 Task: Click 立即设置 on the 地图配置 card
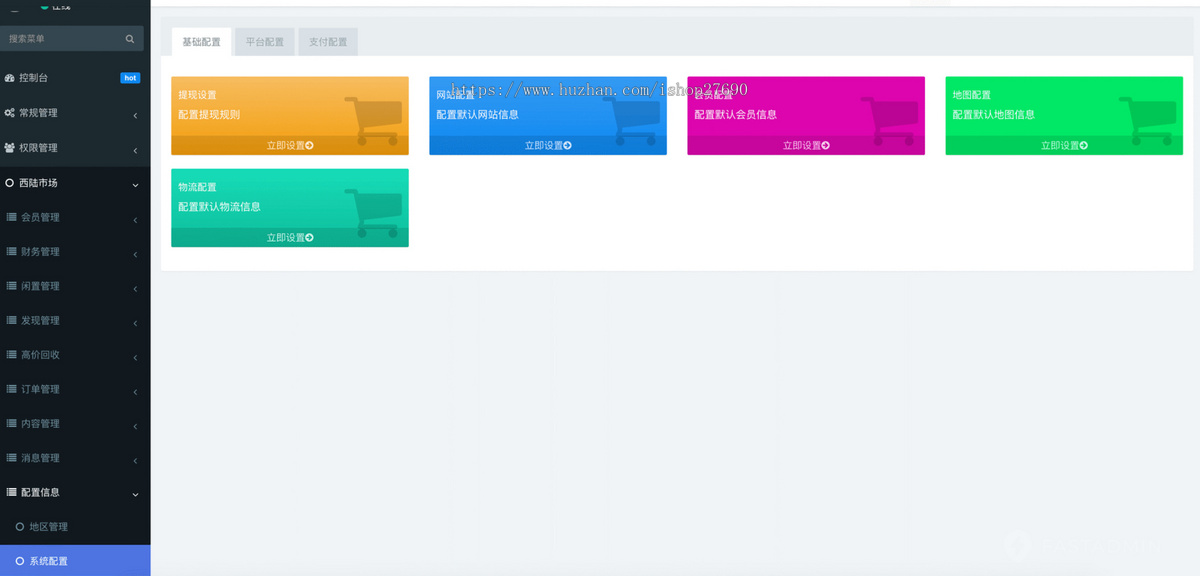tap(1064, 145)
